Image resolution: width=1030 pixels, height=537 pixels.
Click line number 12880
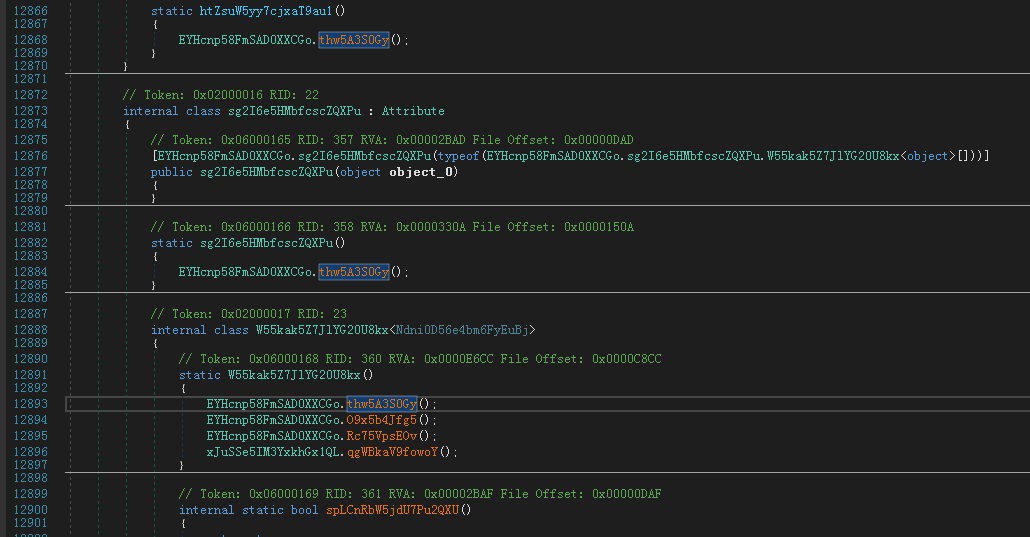click(x=30, y=212)
